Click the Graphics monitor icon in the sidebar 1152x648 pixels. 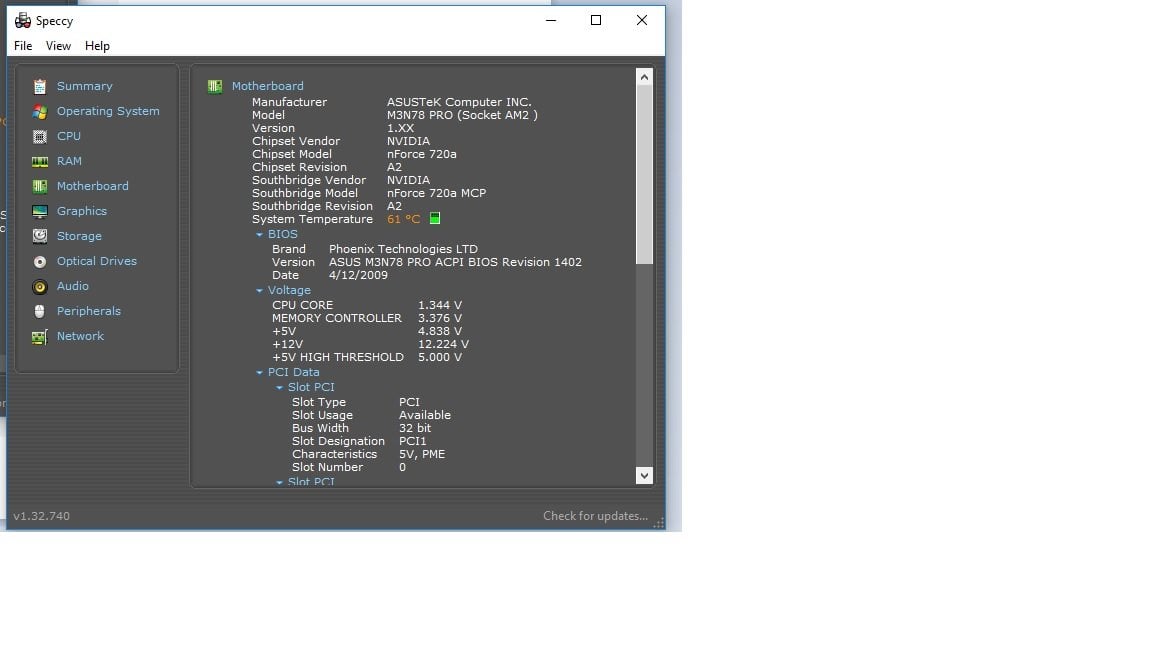pyautogui.click(x=40, y=212)
